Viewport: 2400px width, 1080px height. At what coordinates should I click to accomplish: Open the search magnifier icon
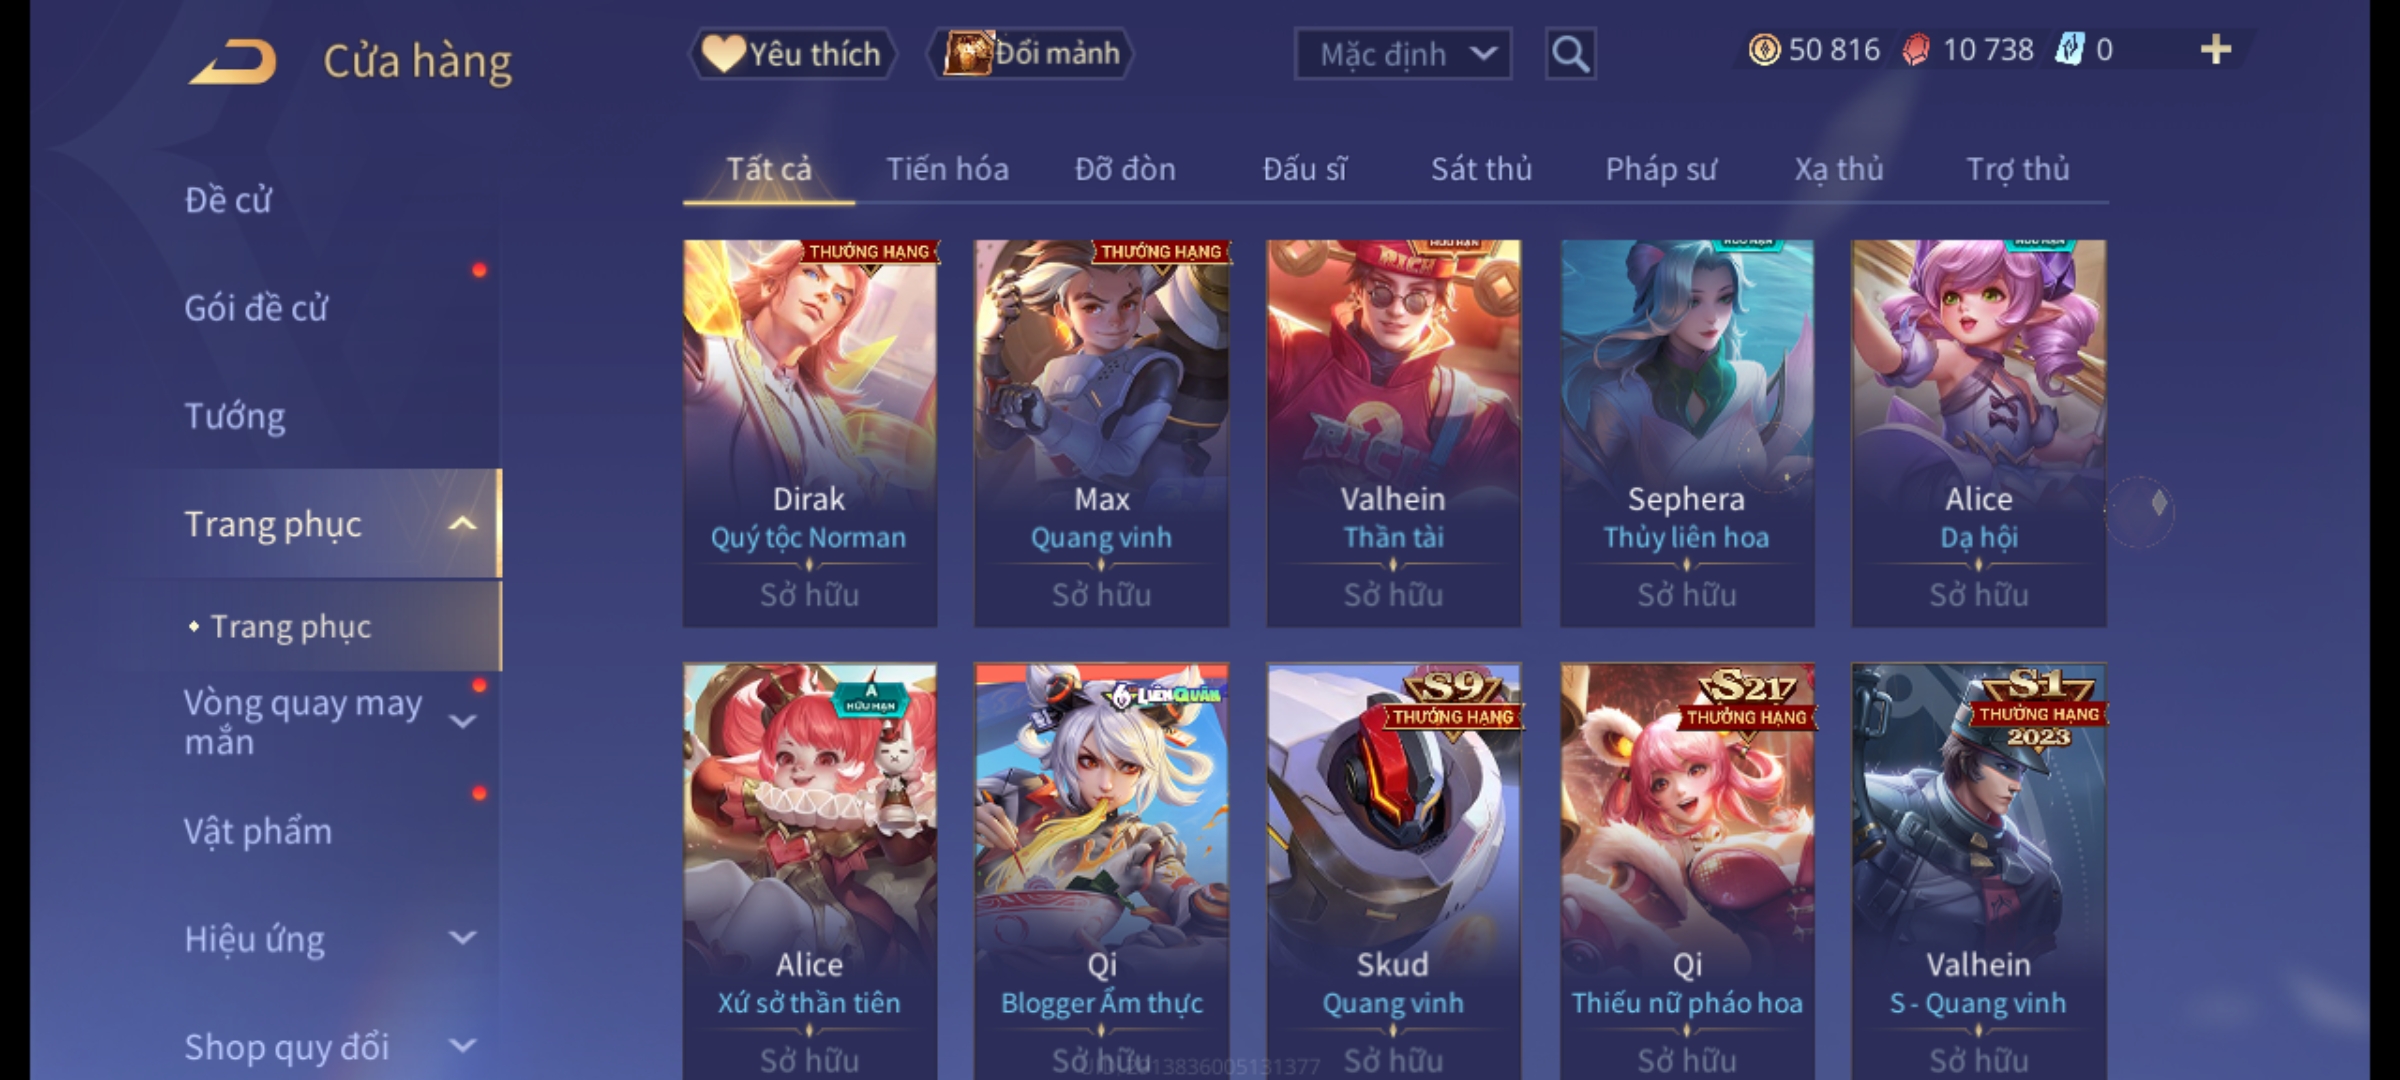tap(1570, 54)
